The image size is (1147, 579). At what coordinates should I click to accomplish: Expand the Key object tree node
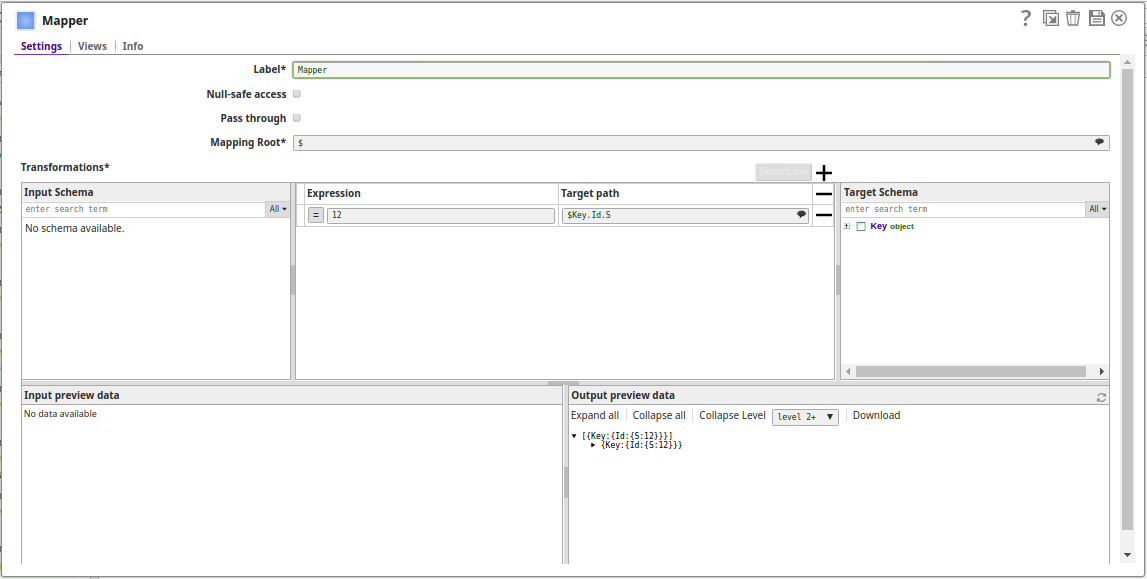(x=847, y=227)
